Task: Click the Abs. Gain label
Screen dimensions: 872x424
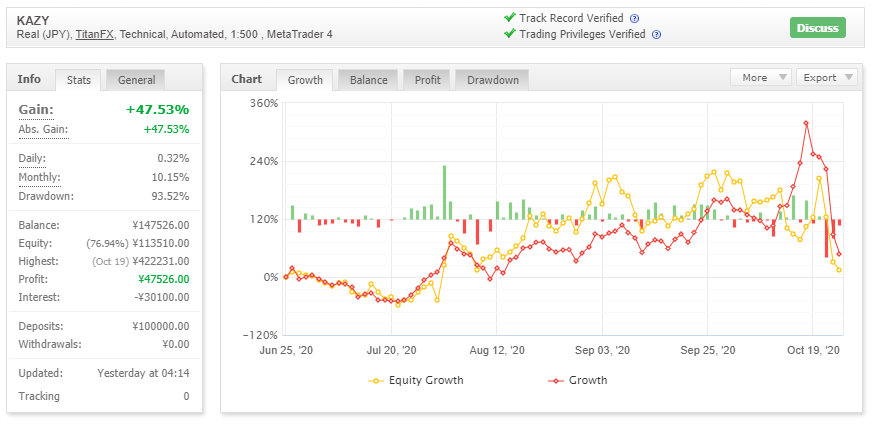Action: tap(43, 130)
